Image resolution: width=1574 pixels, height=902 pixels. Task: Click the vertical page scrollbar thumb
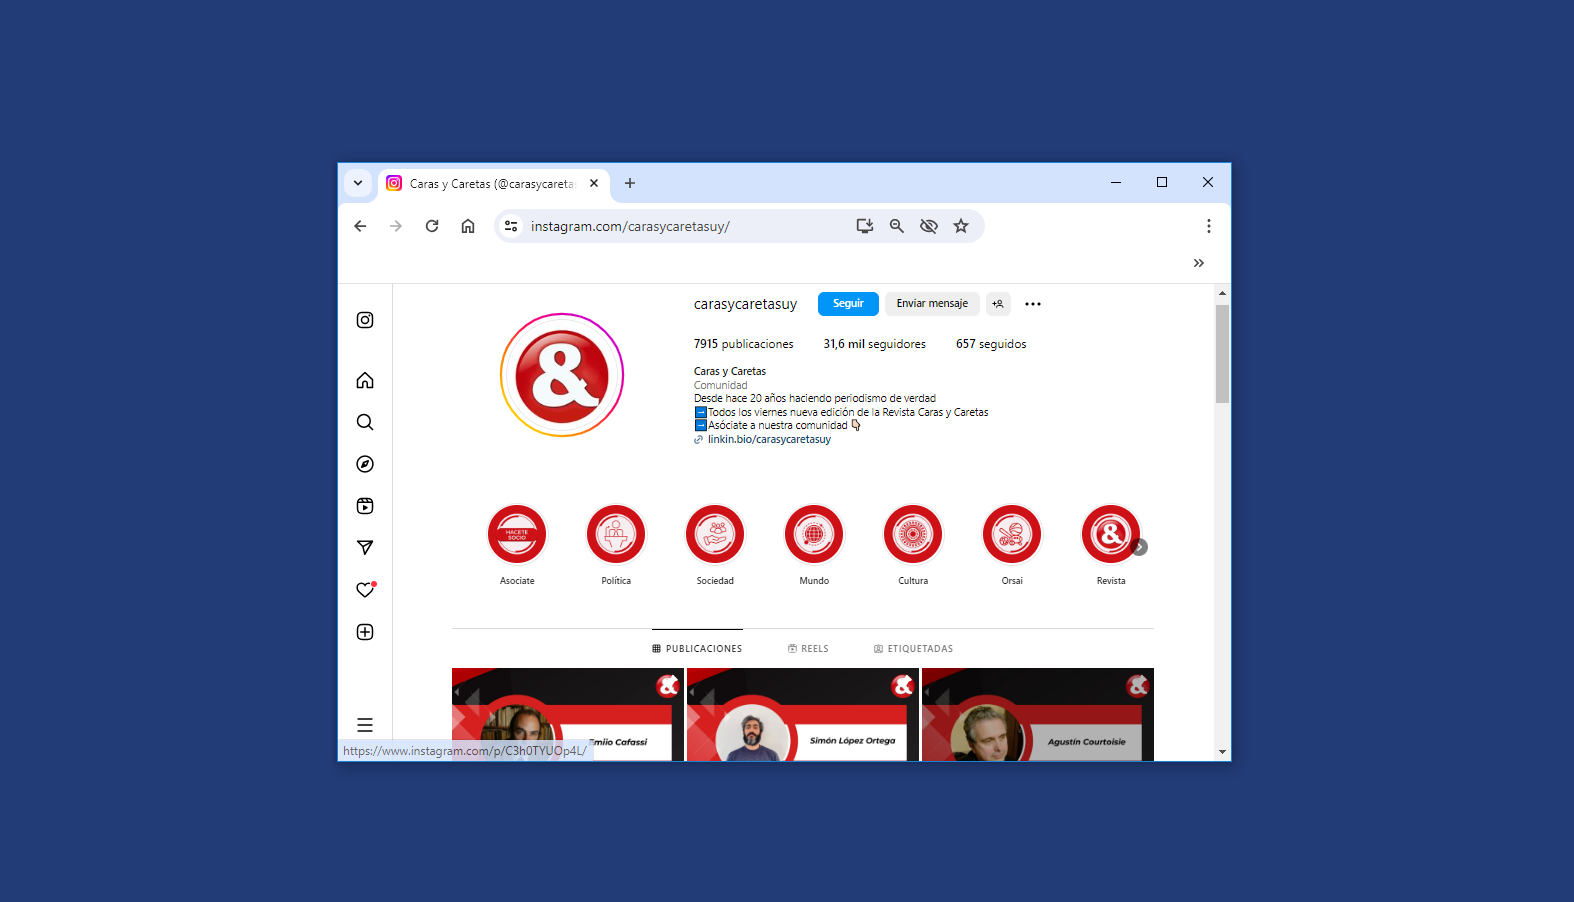coord(1222,354)
